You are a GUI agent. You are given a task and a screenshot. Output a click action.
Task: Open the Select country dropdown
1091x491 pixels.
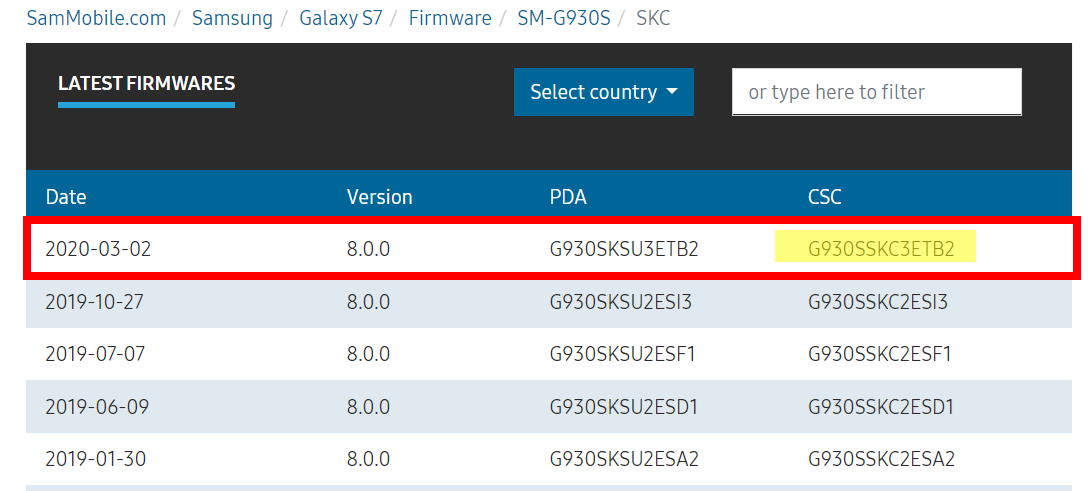pyautogui.click(x=603, y=92)
